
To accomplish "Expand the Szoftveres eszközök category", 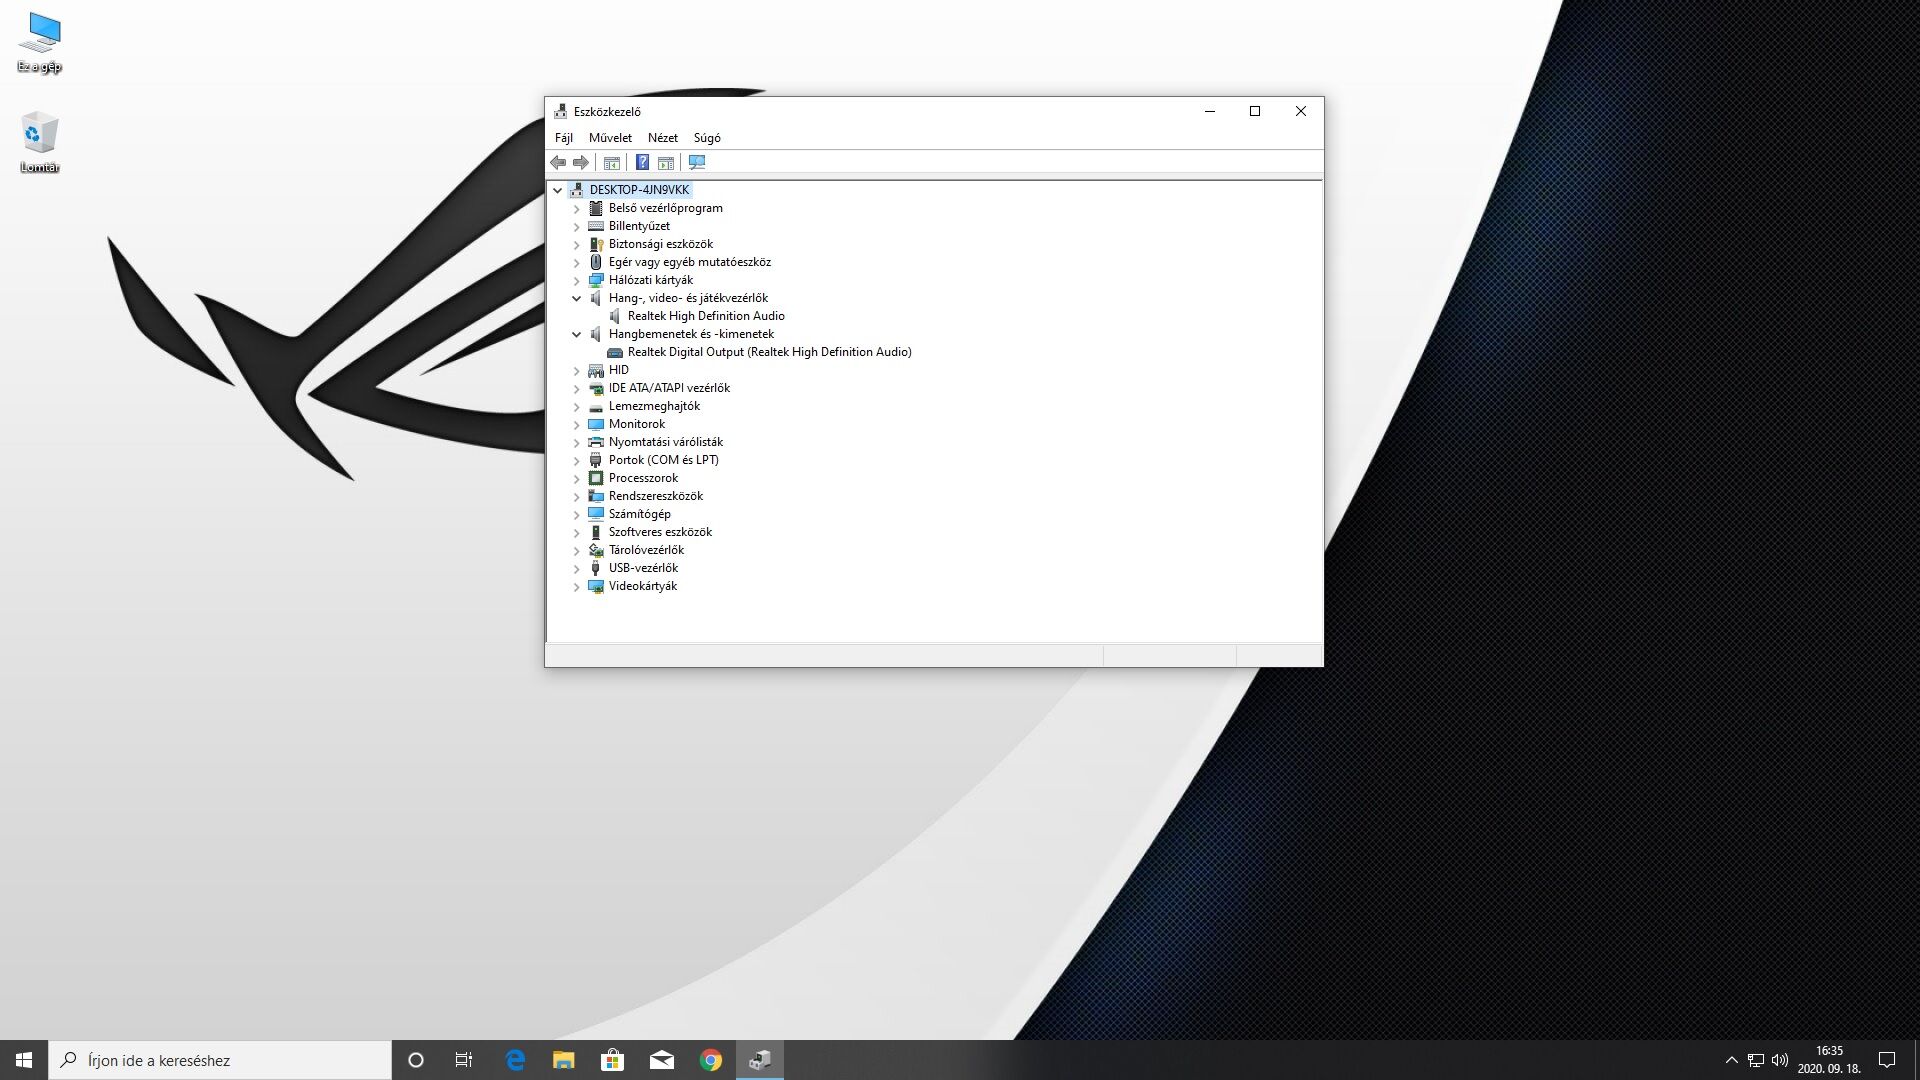I will point(577,532).
